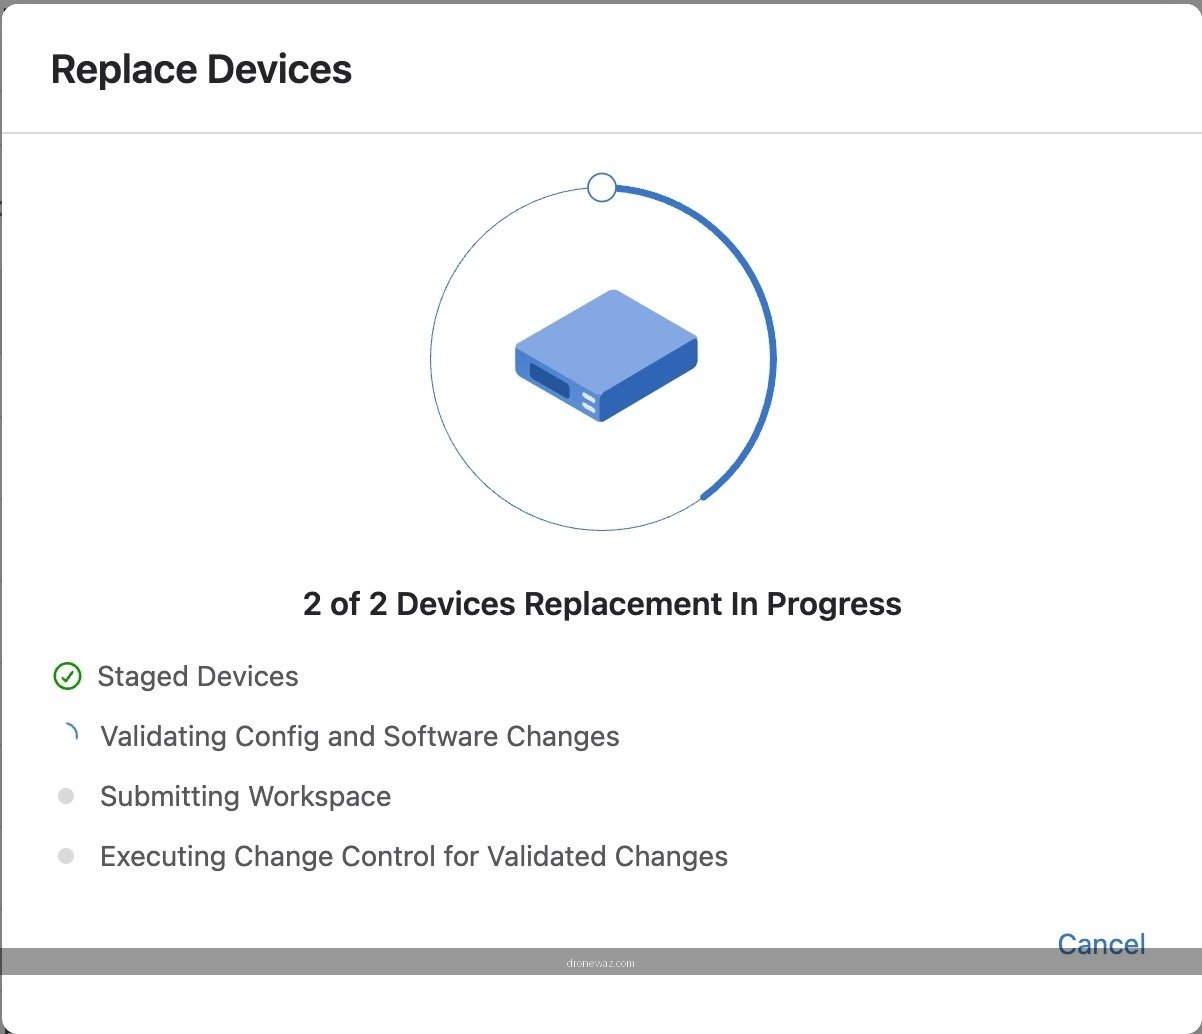Click the 2 of 2 Devices Replacement heading
This screenshot has width=1202, height=1034.
tap(602, 604)
